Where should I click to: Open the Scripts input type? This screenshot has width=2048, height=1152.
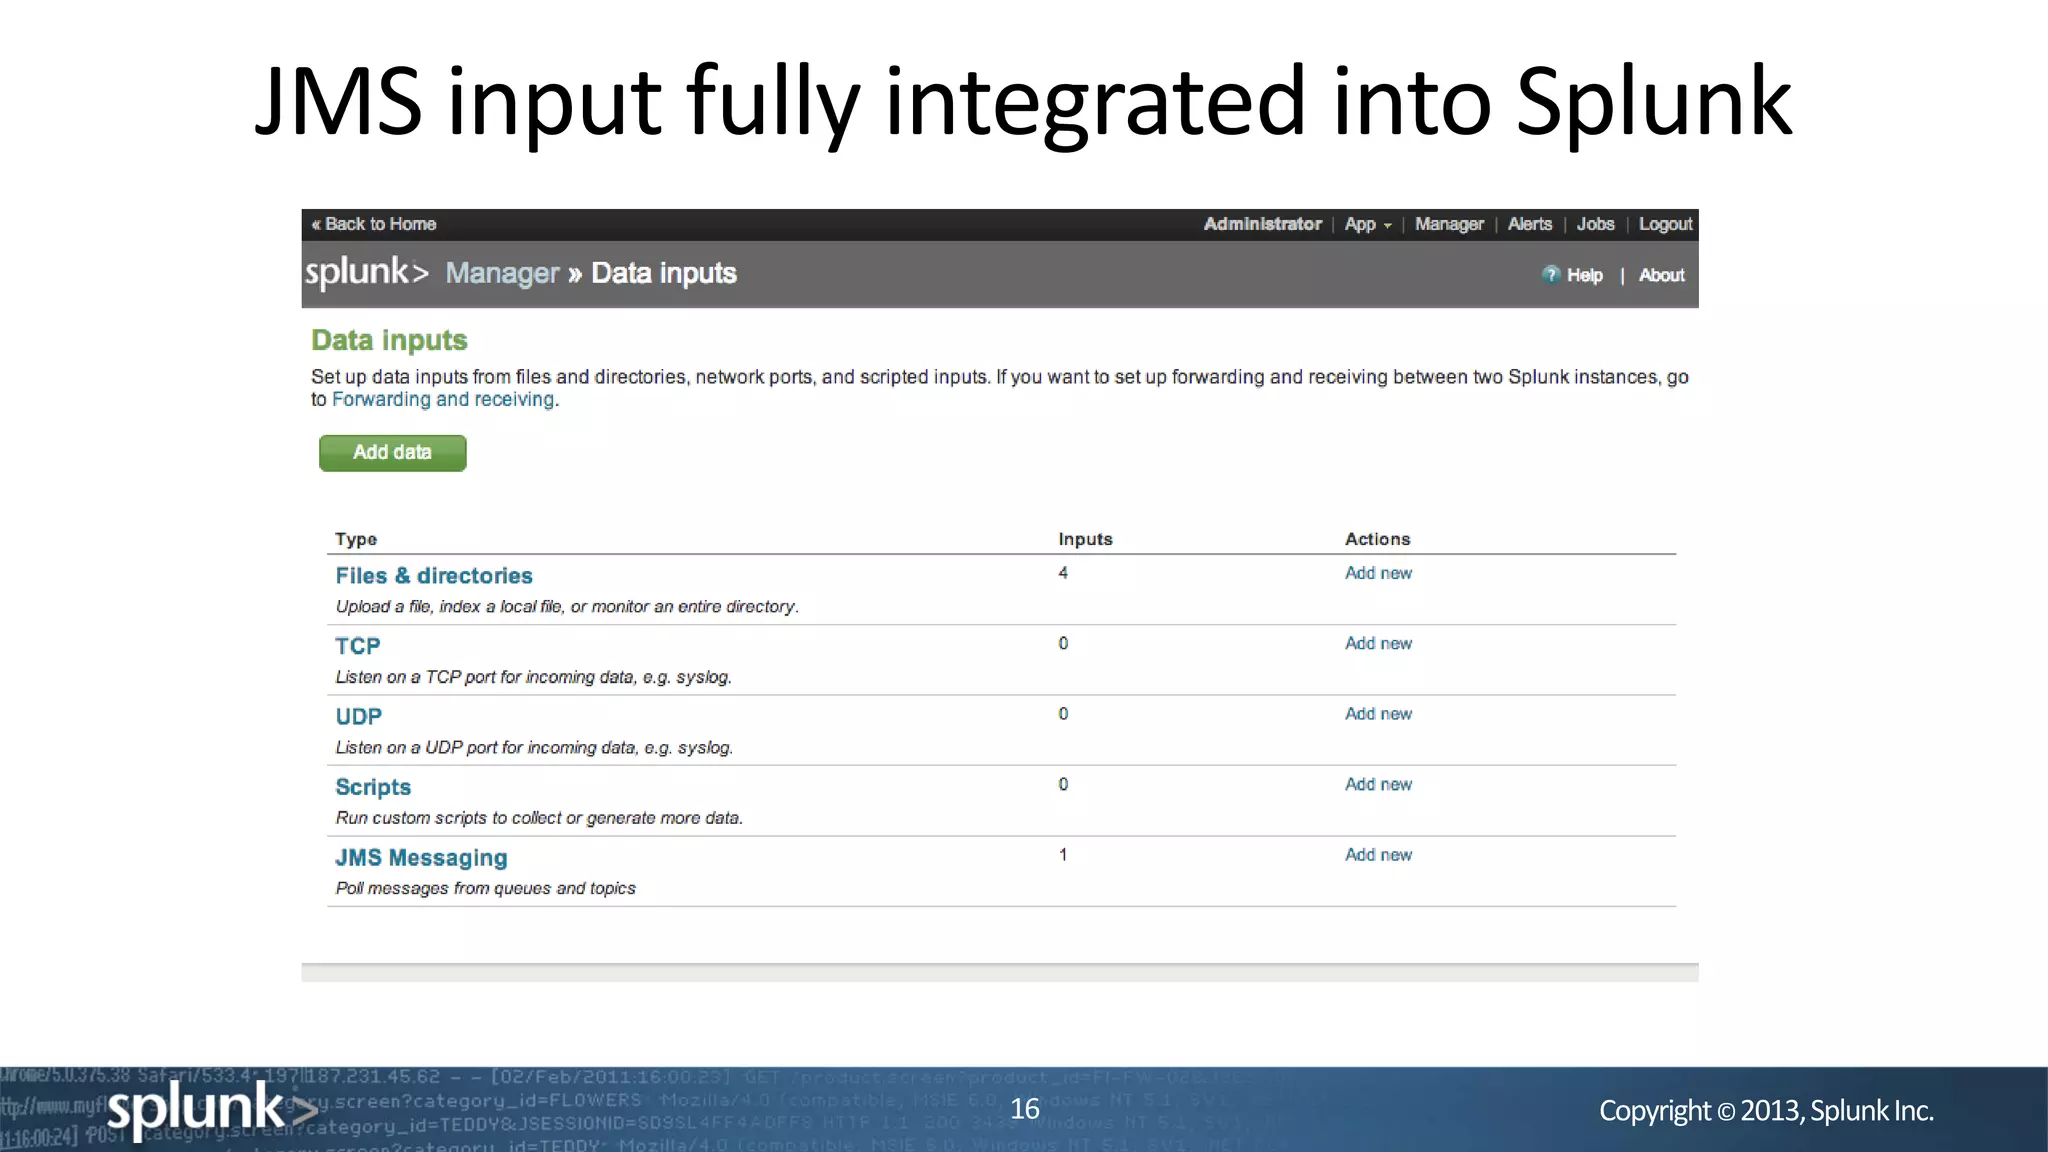[x=373, y=788]
